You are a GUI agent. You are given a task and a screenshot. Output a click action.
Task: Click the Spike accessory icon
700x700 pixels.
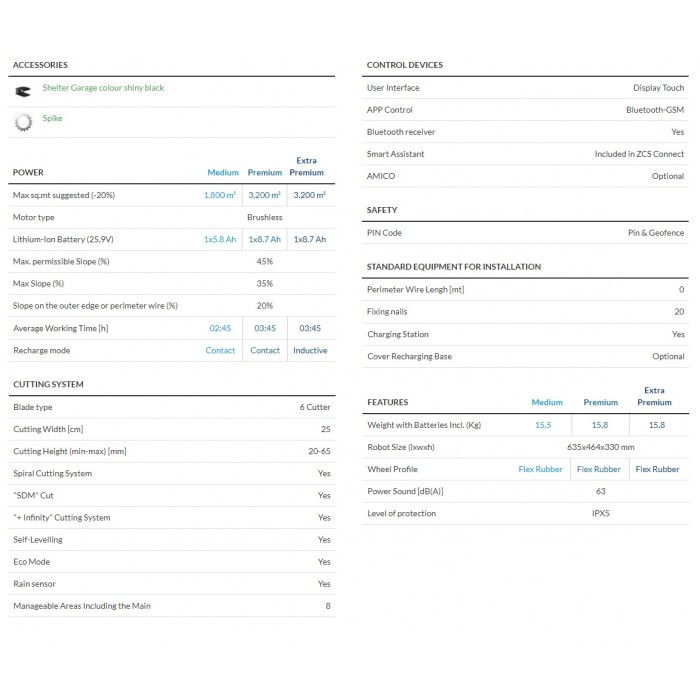click(x=23, y=121)
